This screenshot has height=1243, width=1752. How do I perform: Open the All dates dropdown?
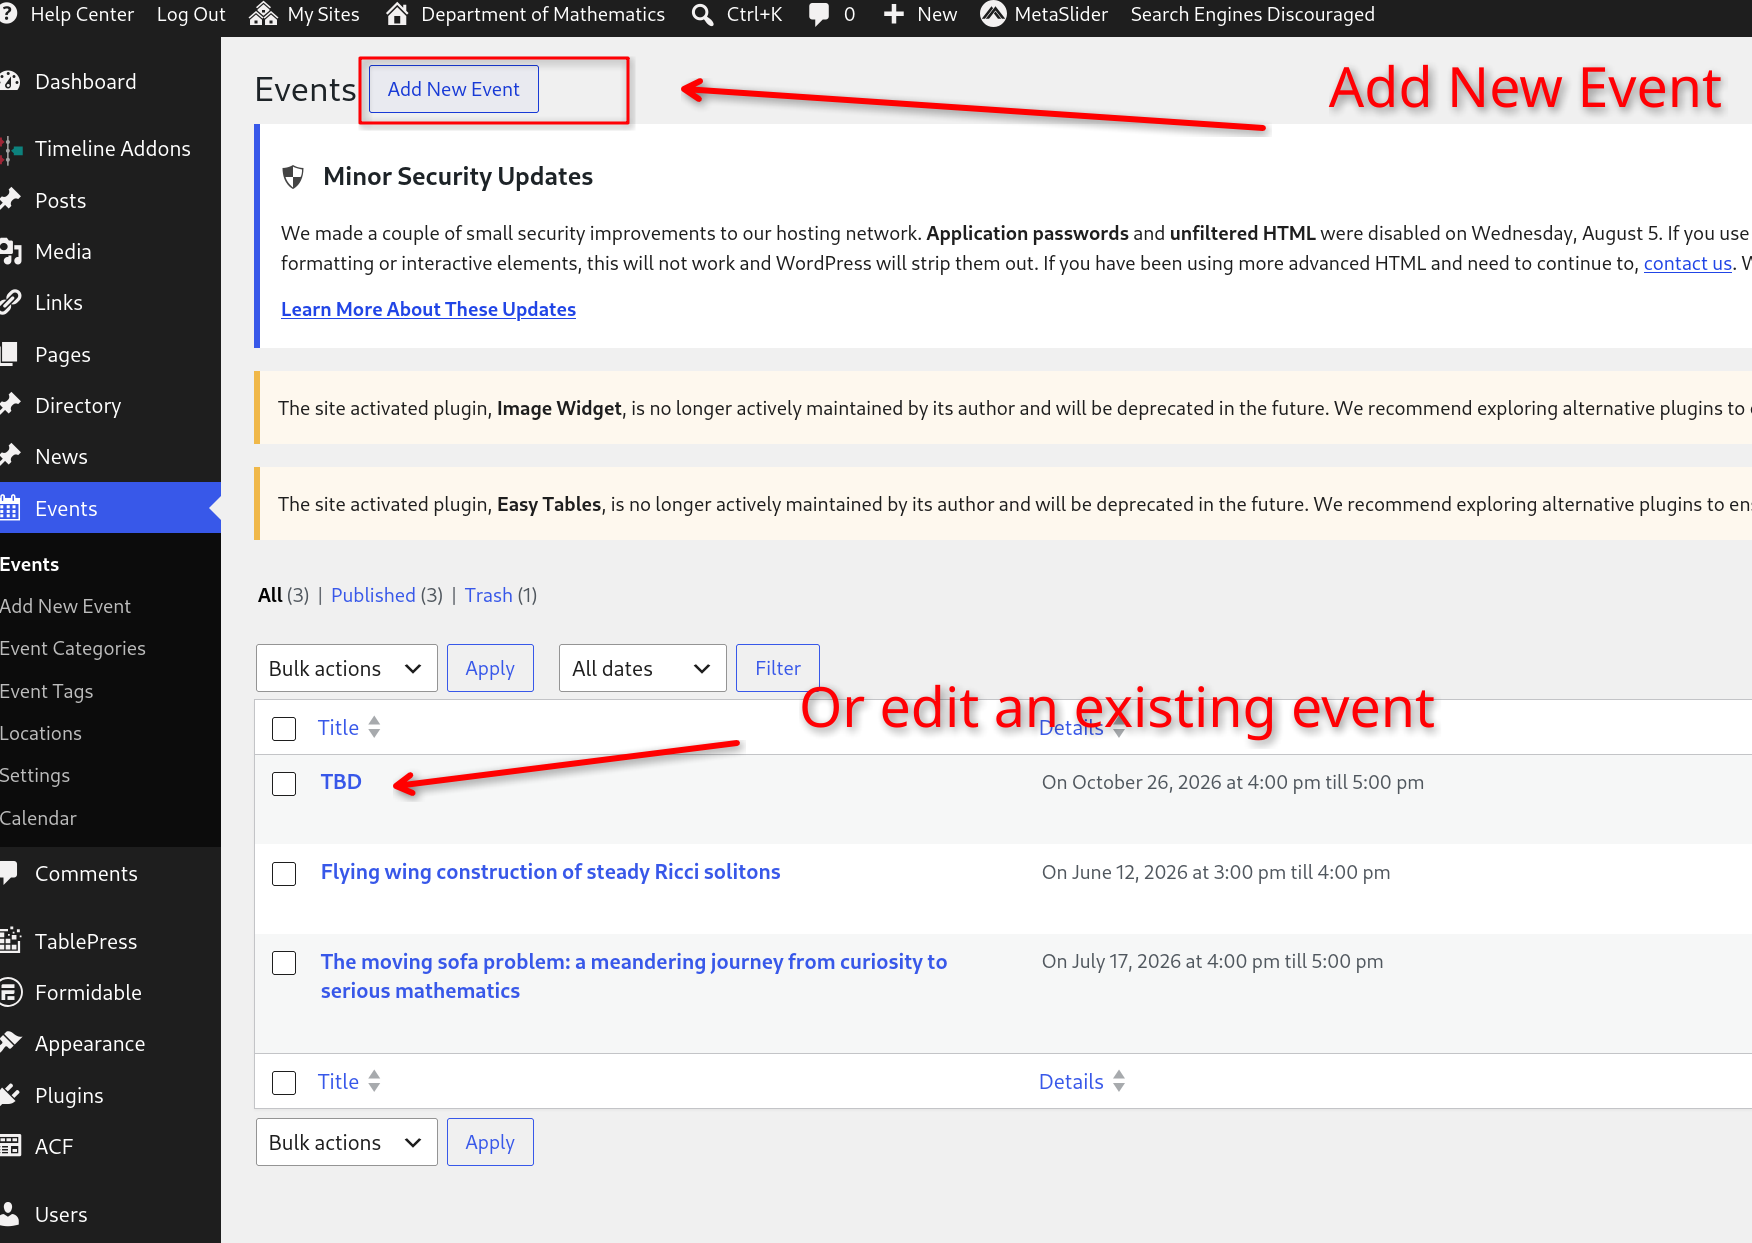643,668
